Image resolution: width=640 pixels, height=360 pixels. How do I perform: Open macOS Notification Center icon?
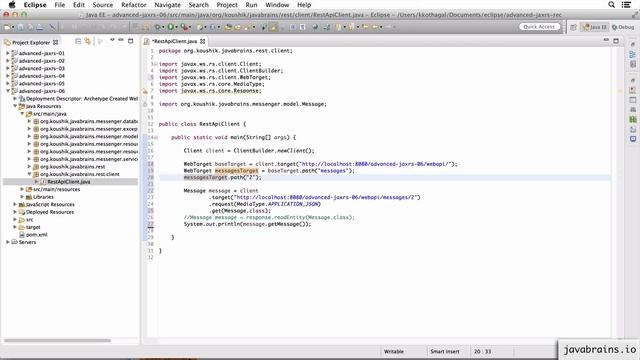coord(627,5)
